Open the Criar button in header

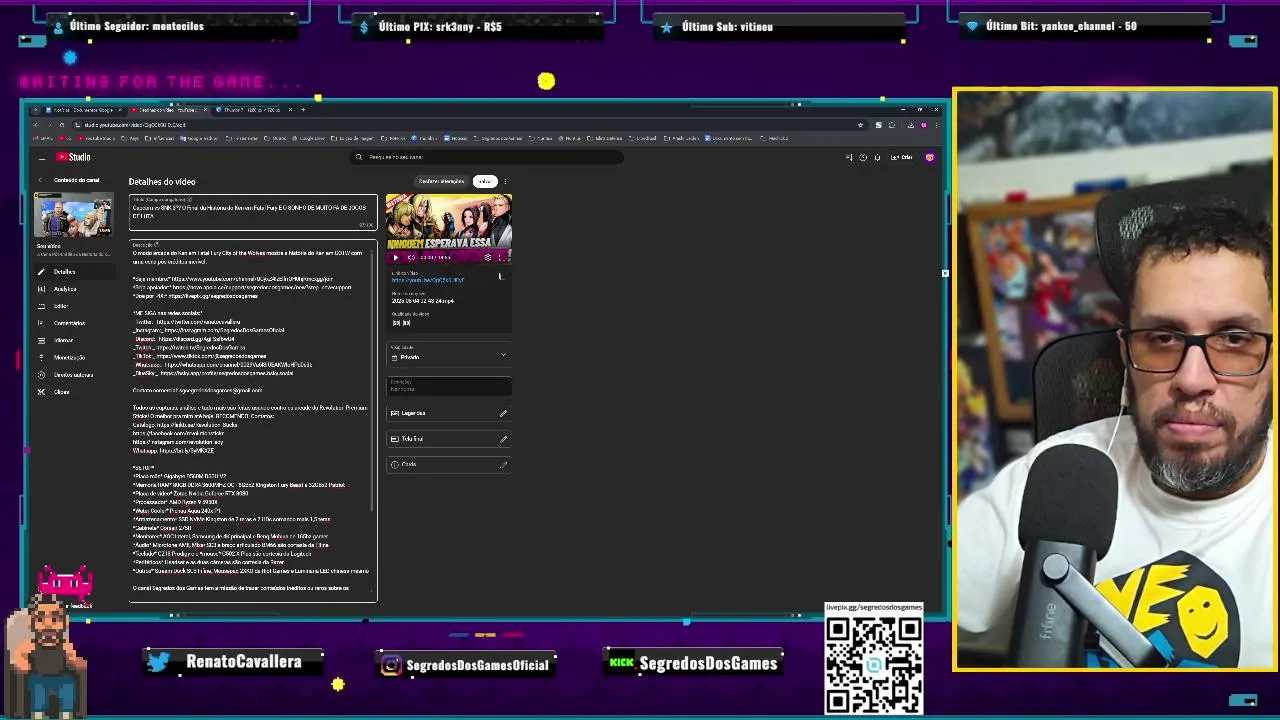coord(900,157)
